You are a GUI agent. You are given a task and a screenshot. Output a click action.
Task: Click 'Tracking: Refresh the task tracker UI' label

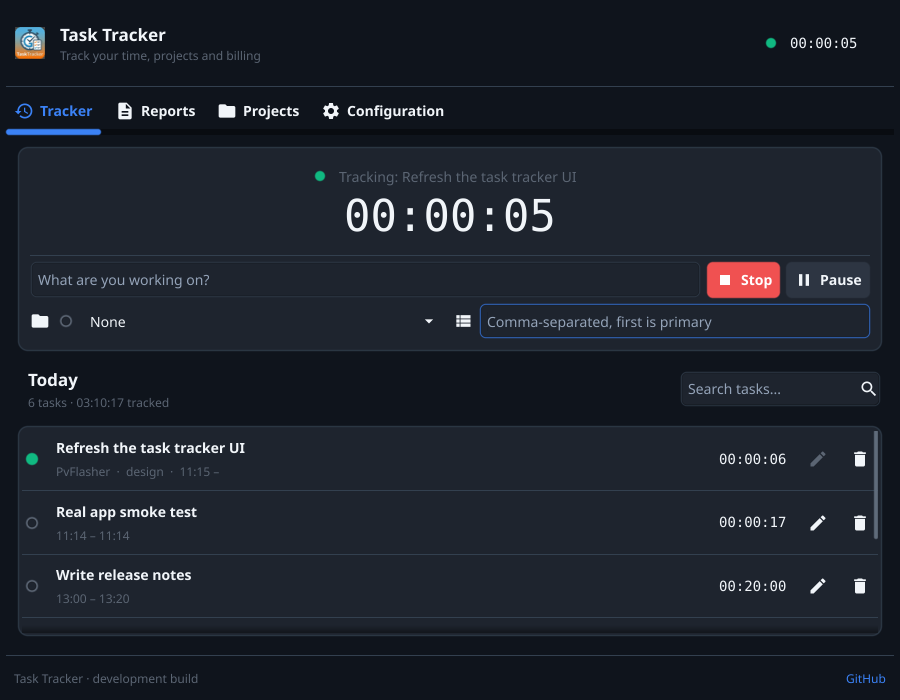457,177
